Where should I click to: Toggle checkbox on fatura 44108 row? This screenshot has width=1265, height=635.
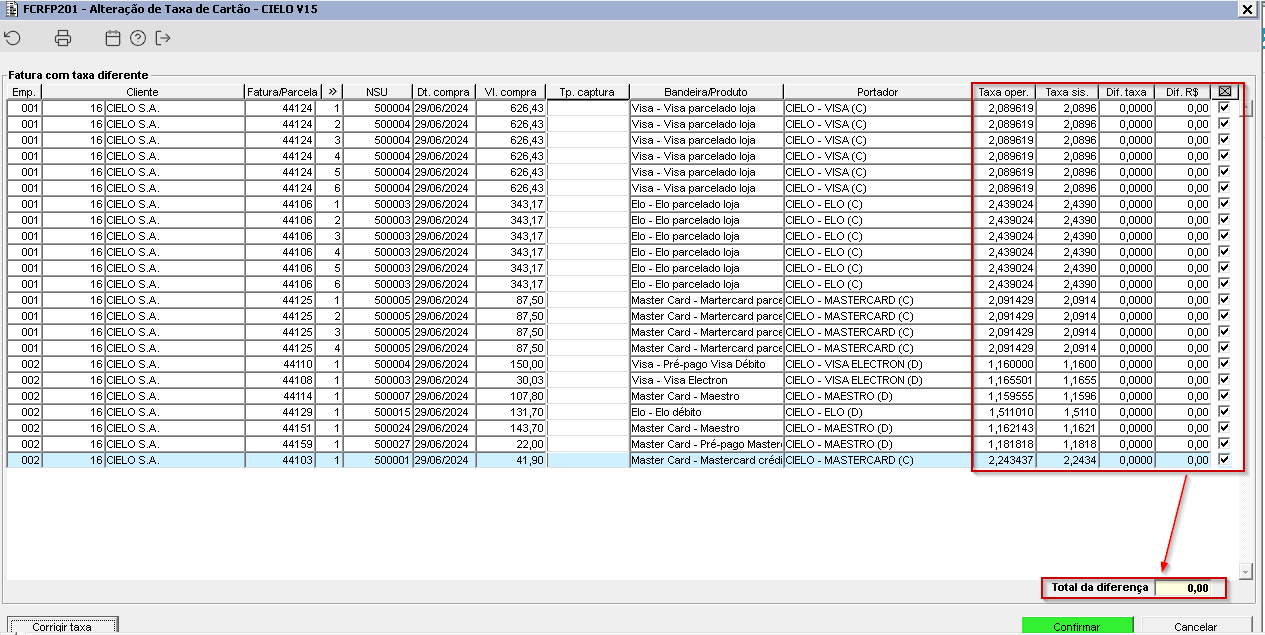point(1225,380)
